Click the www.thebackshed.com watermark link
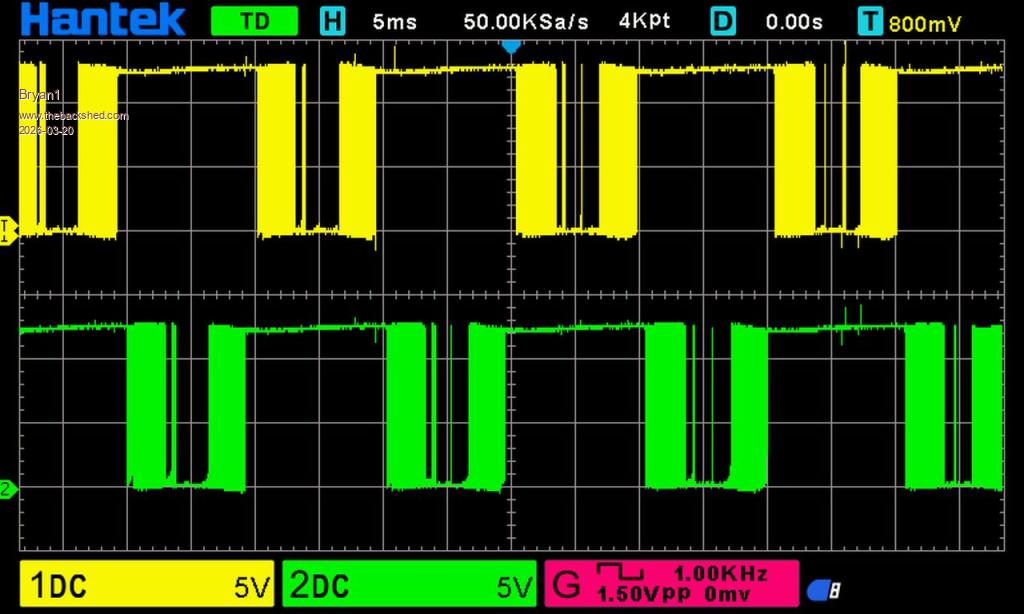The image size is (1024, 614). [x=74, y=116]
